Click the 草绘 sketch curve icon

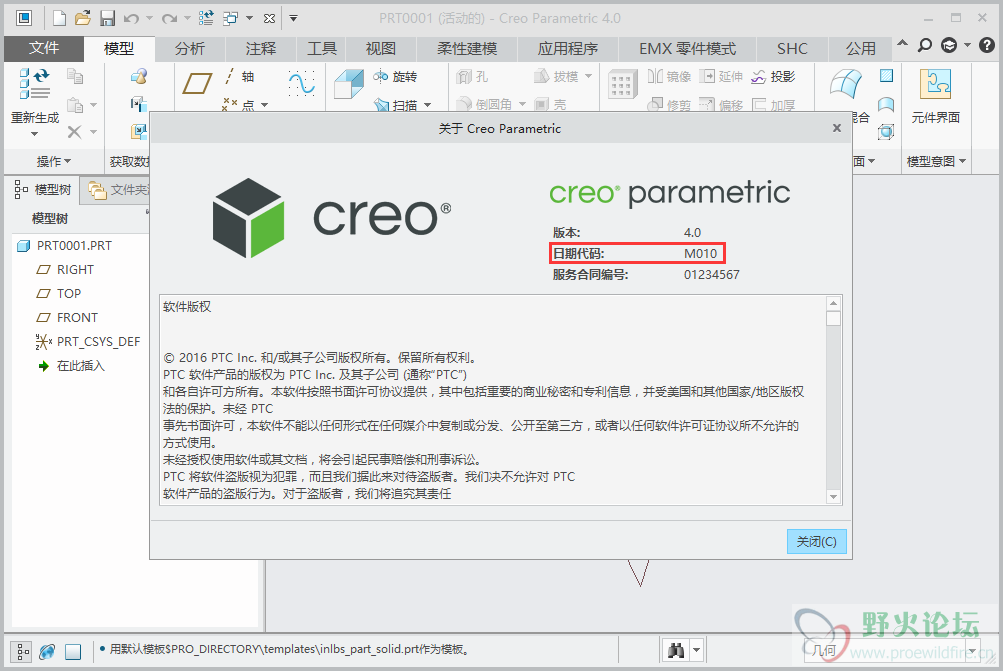(x=301, y=83)
